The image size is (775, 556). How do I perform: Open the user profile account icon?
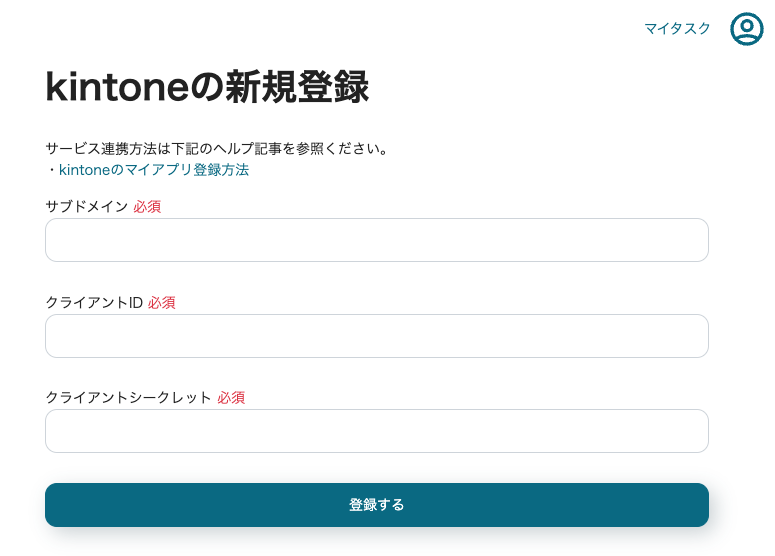746,29
